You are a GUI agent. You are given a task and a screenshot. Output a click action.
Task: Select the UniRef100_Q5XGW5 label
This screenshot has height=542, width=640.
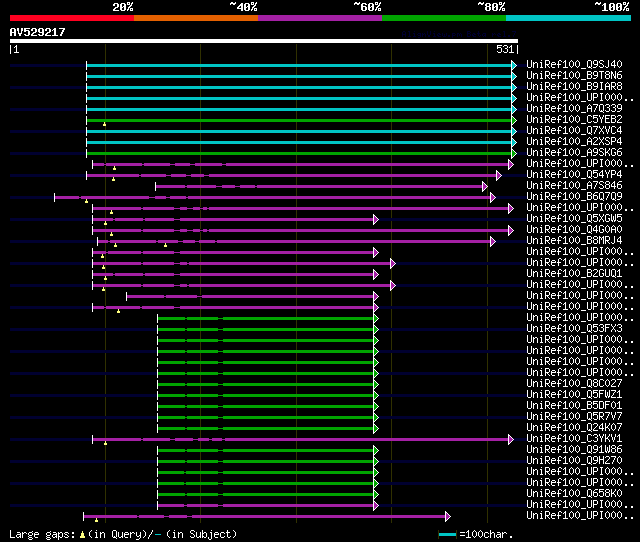pyautogui.click(x=574, y=219)
